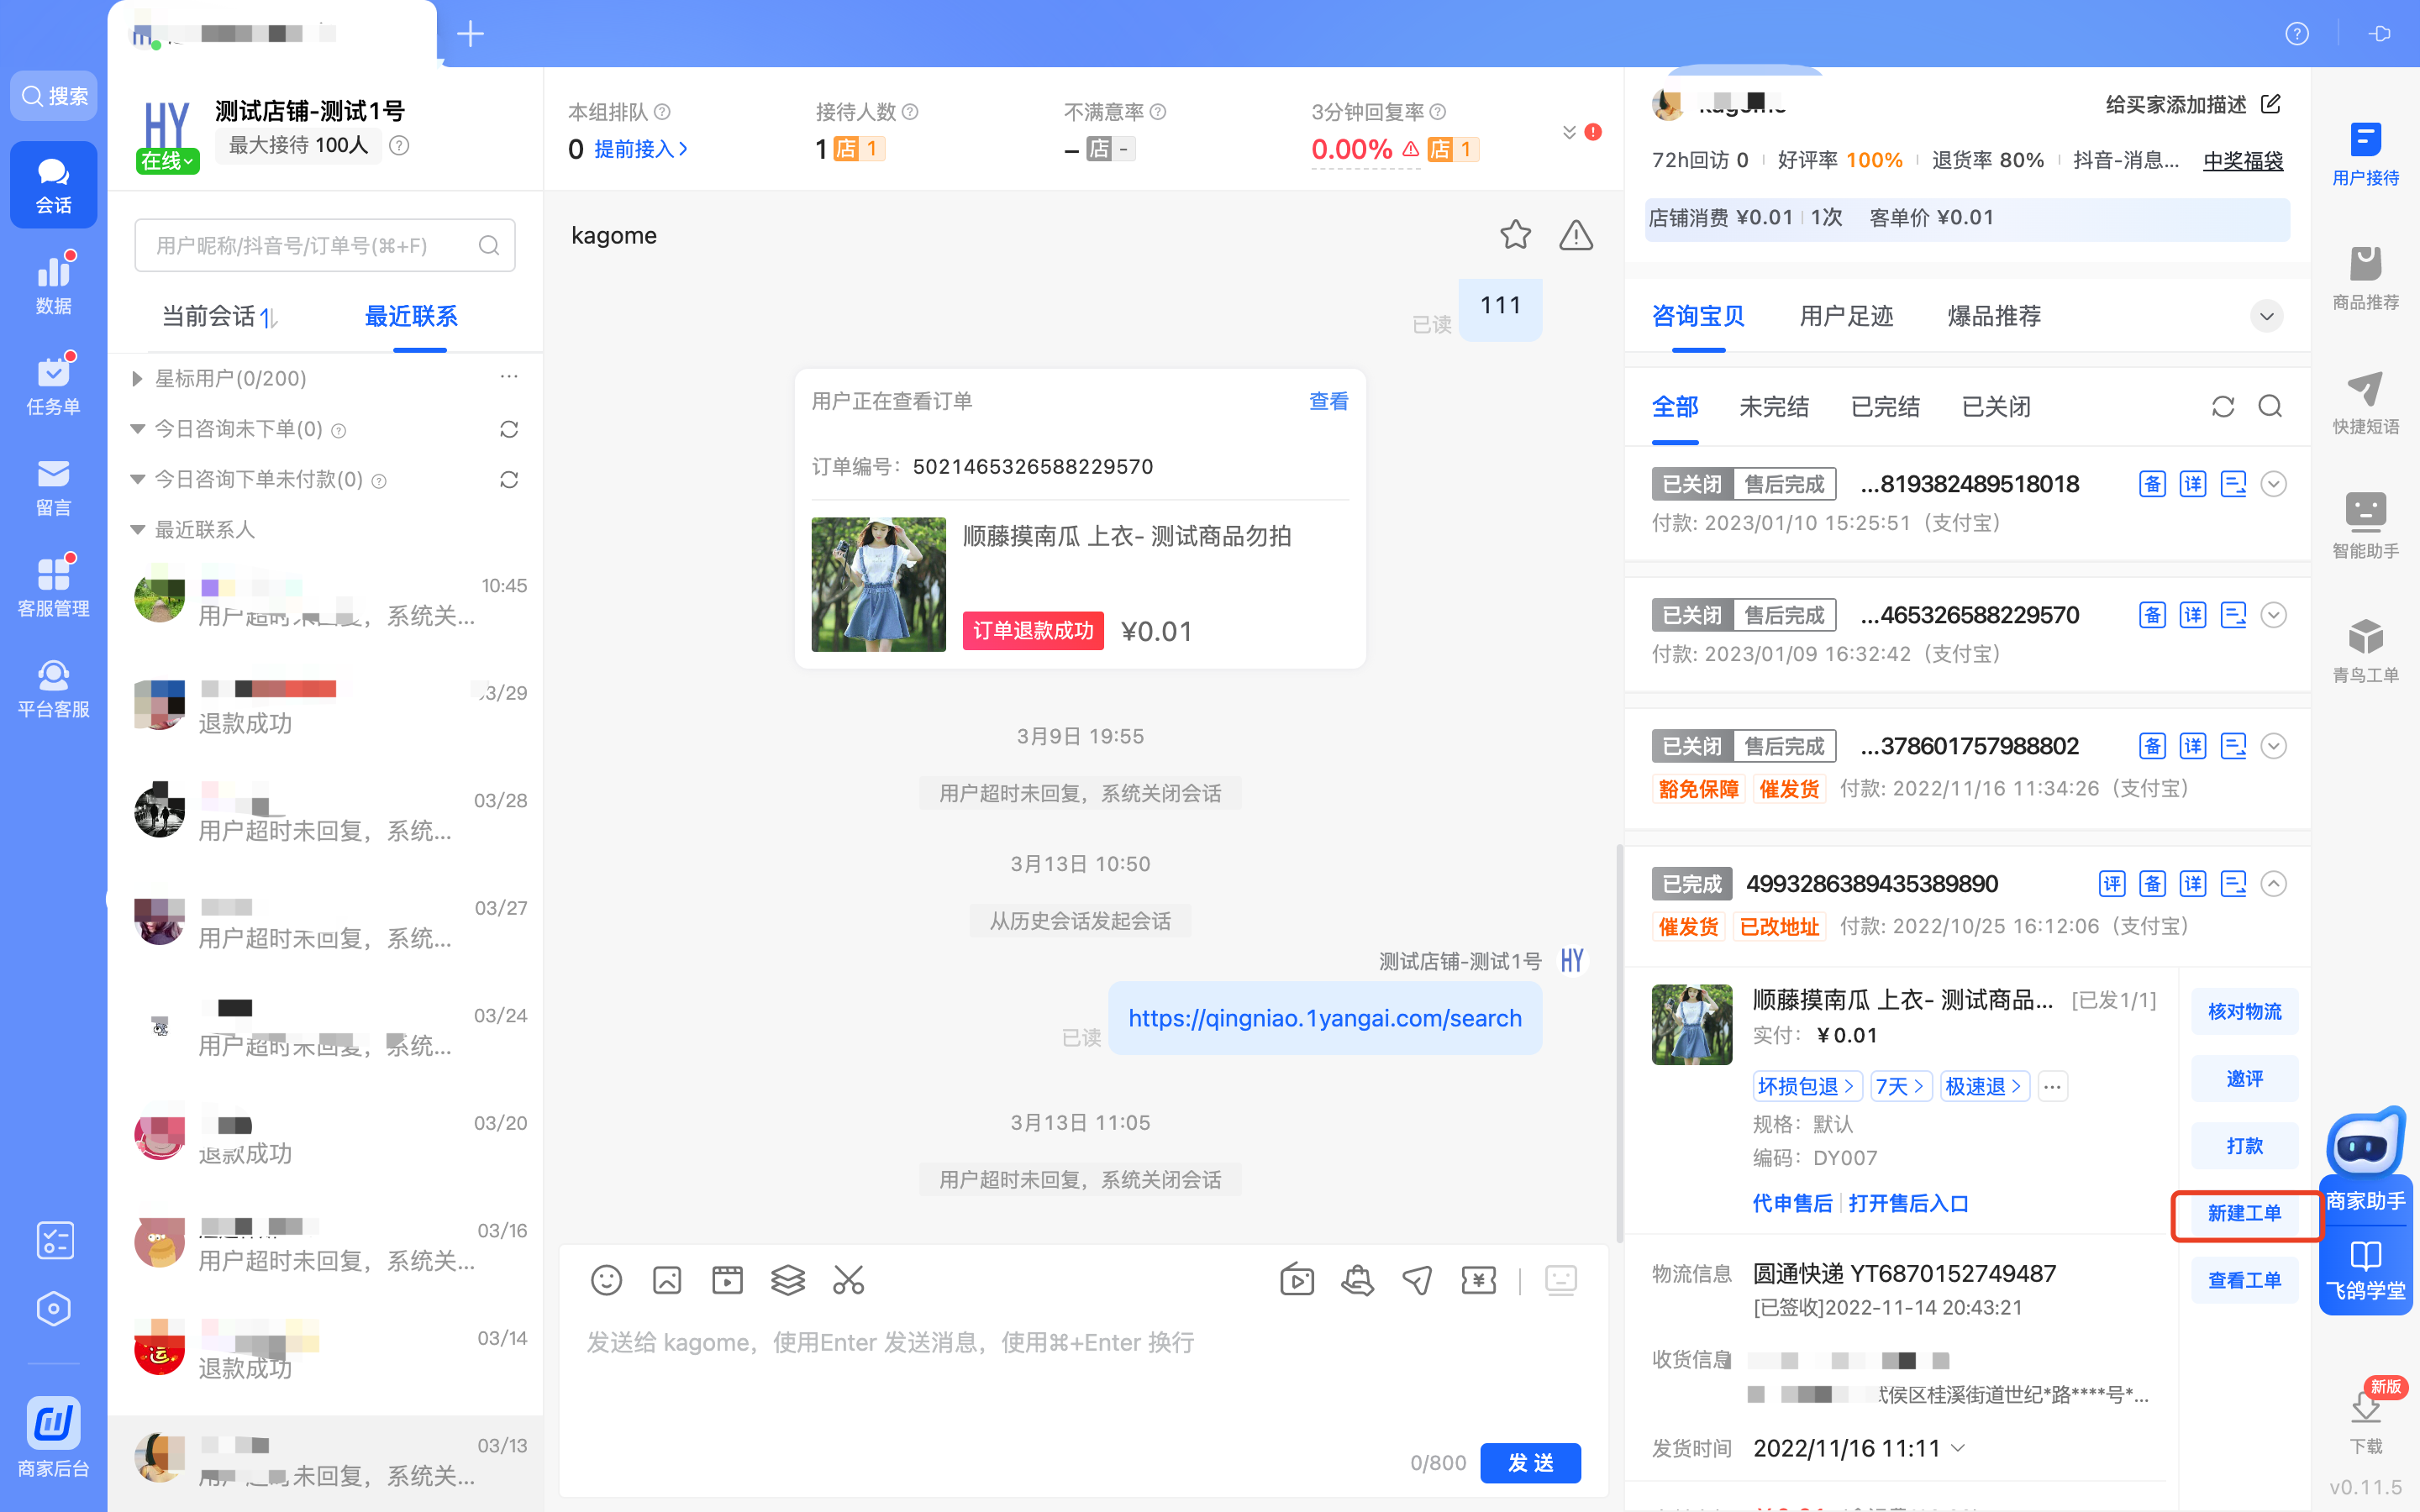
Task: Add a new tab with the plus icon
Action: click(470, 34)
